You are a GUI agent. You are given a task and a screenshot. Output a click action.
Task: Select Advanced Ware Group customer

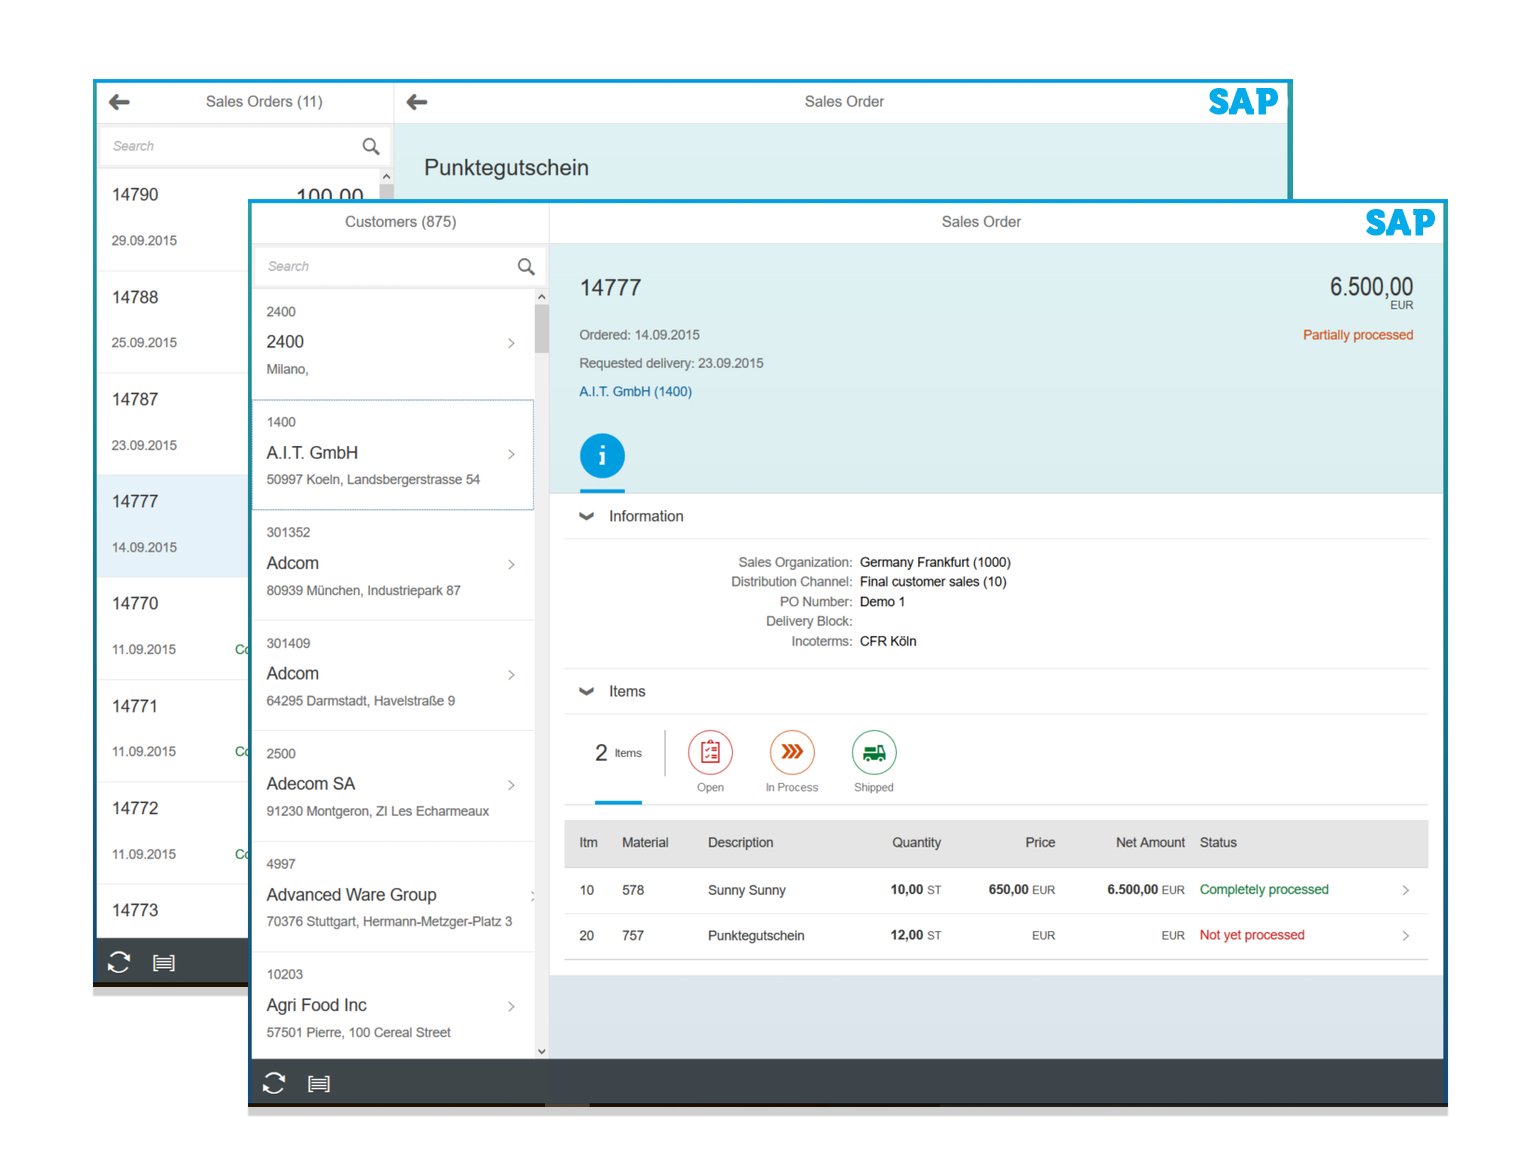(393, 896)
